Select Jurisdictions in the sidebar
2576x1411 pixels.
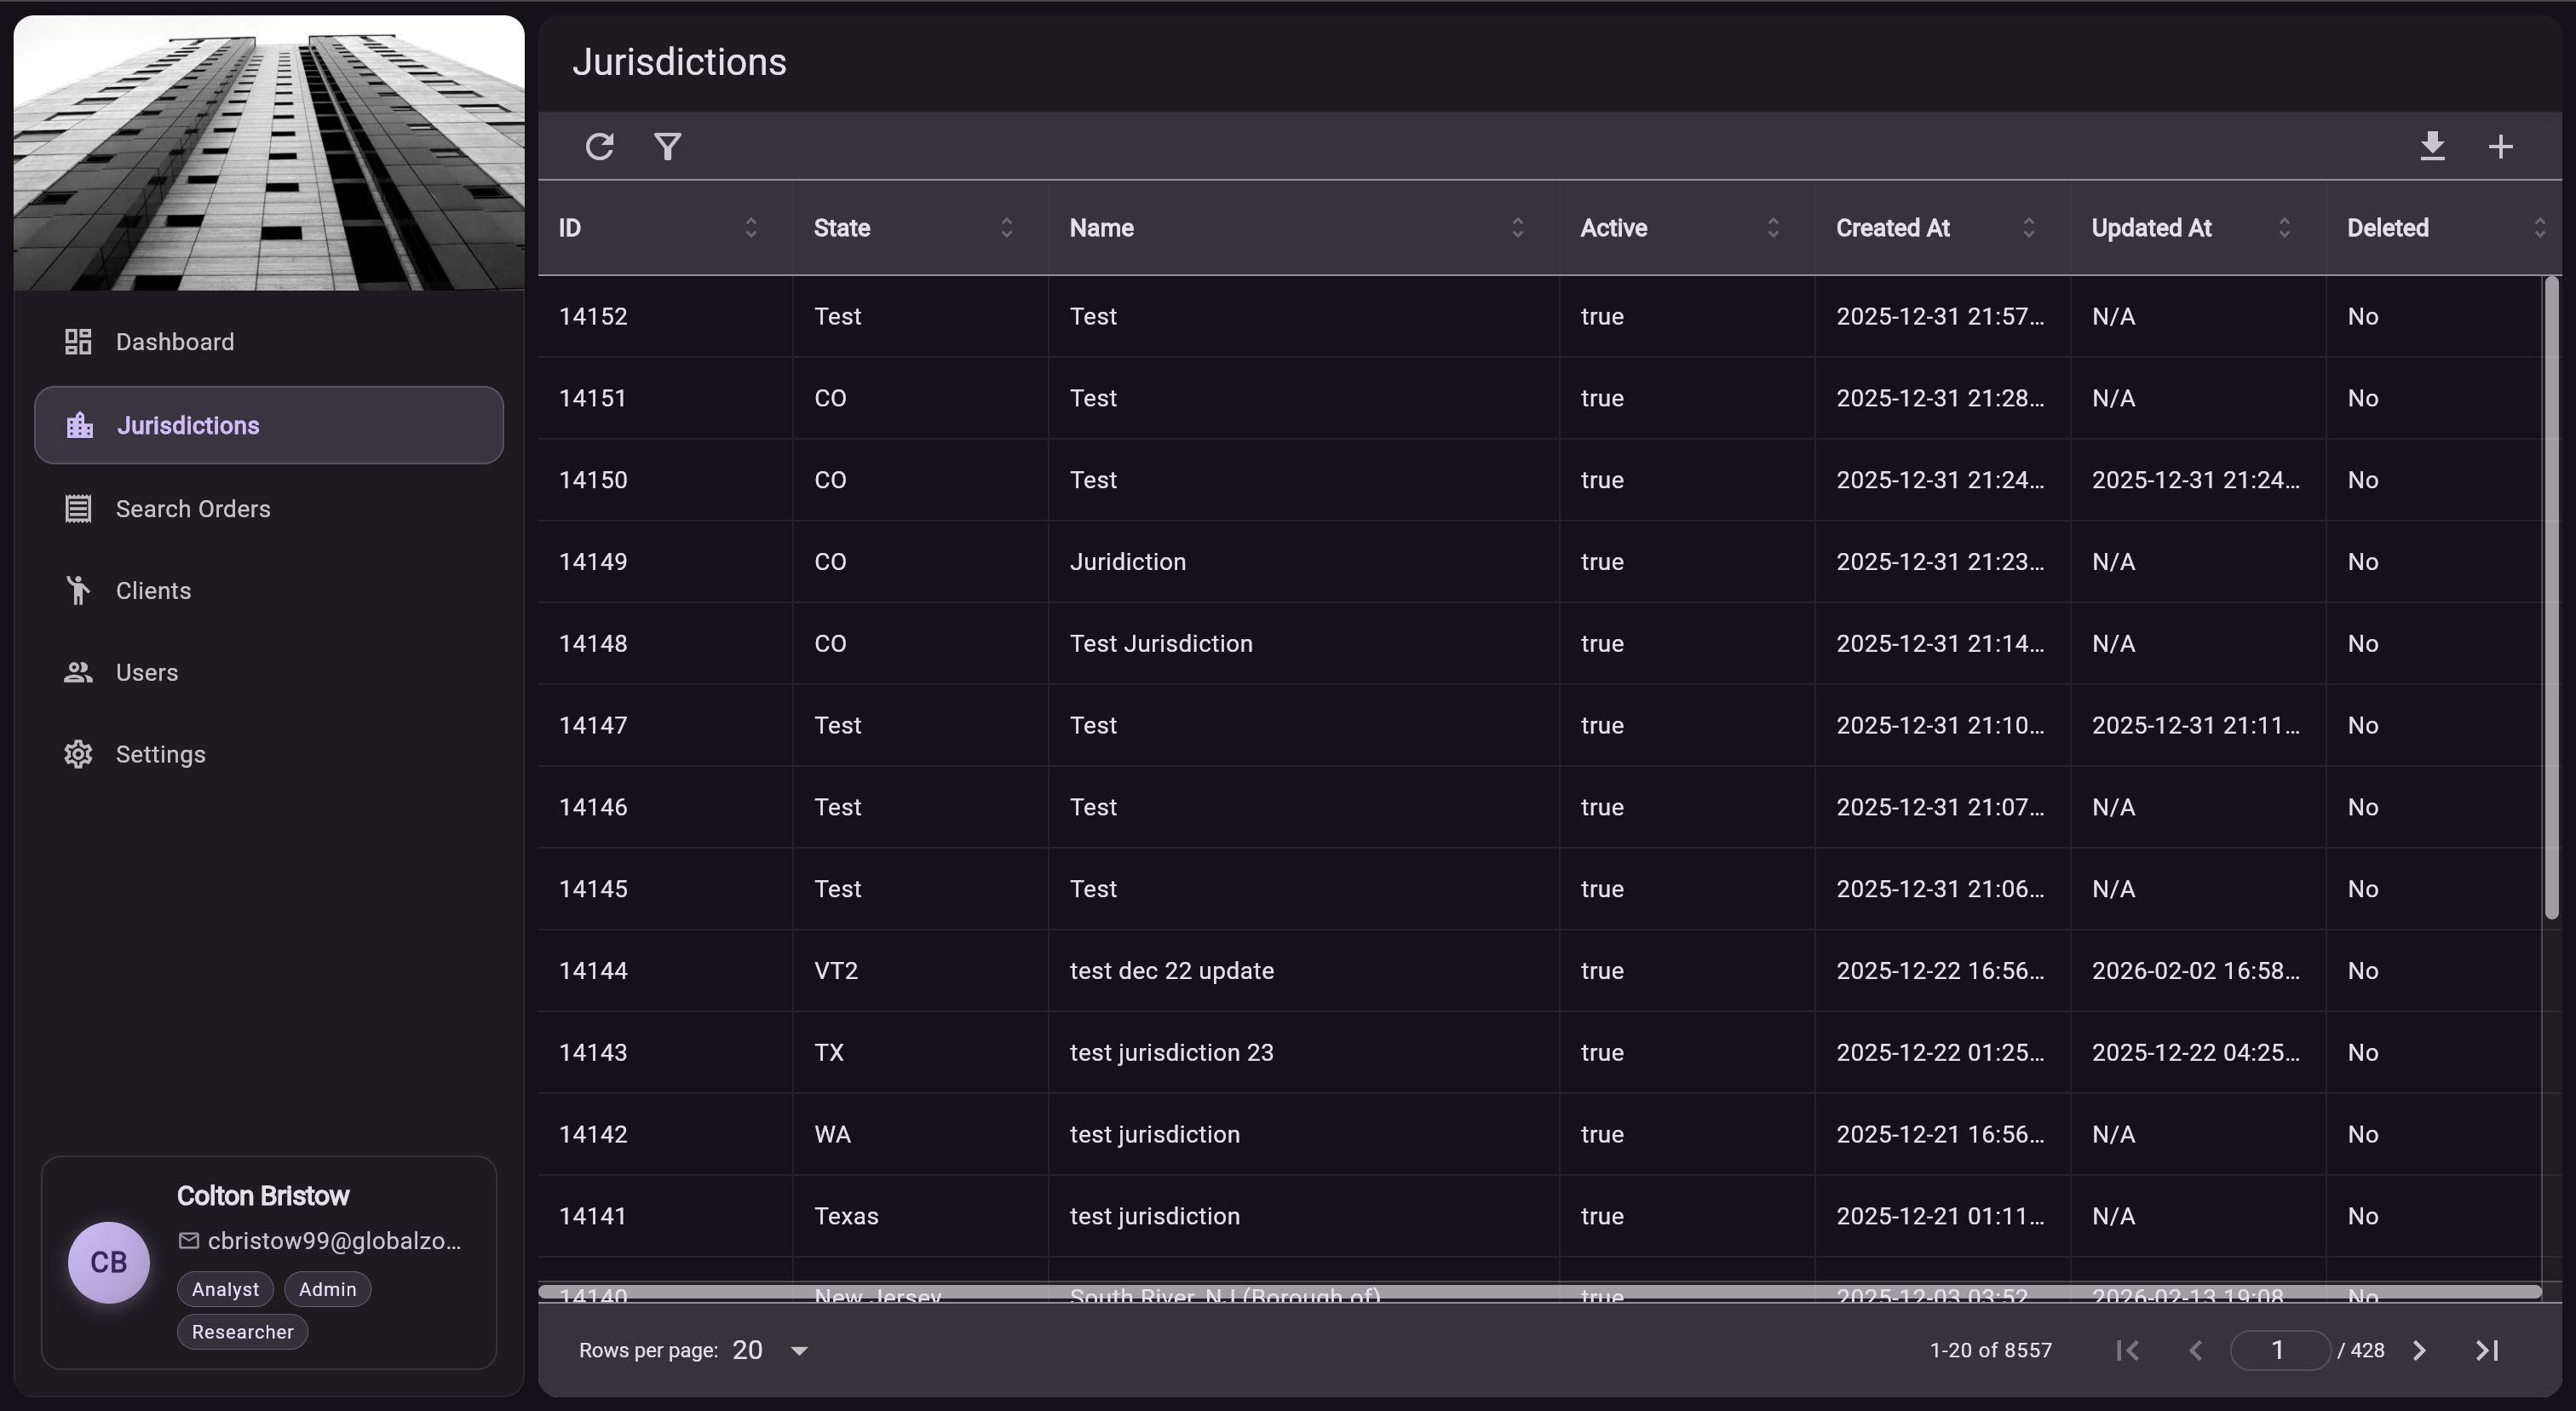(x=187, y=425)
